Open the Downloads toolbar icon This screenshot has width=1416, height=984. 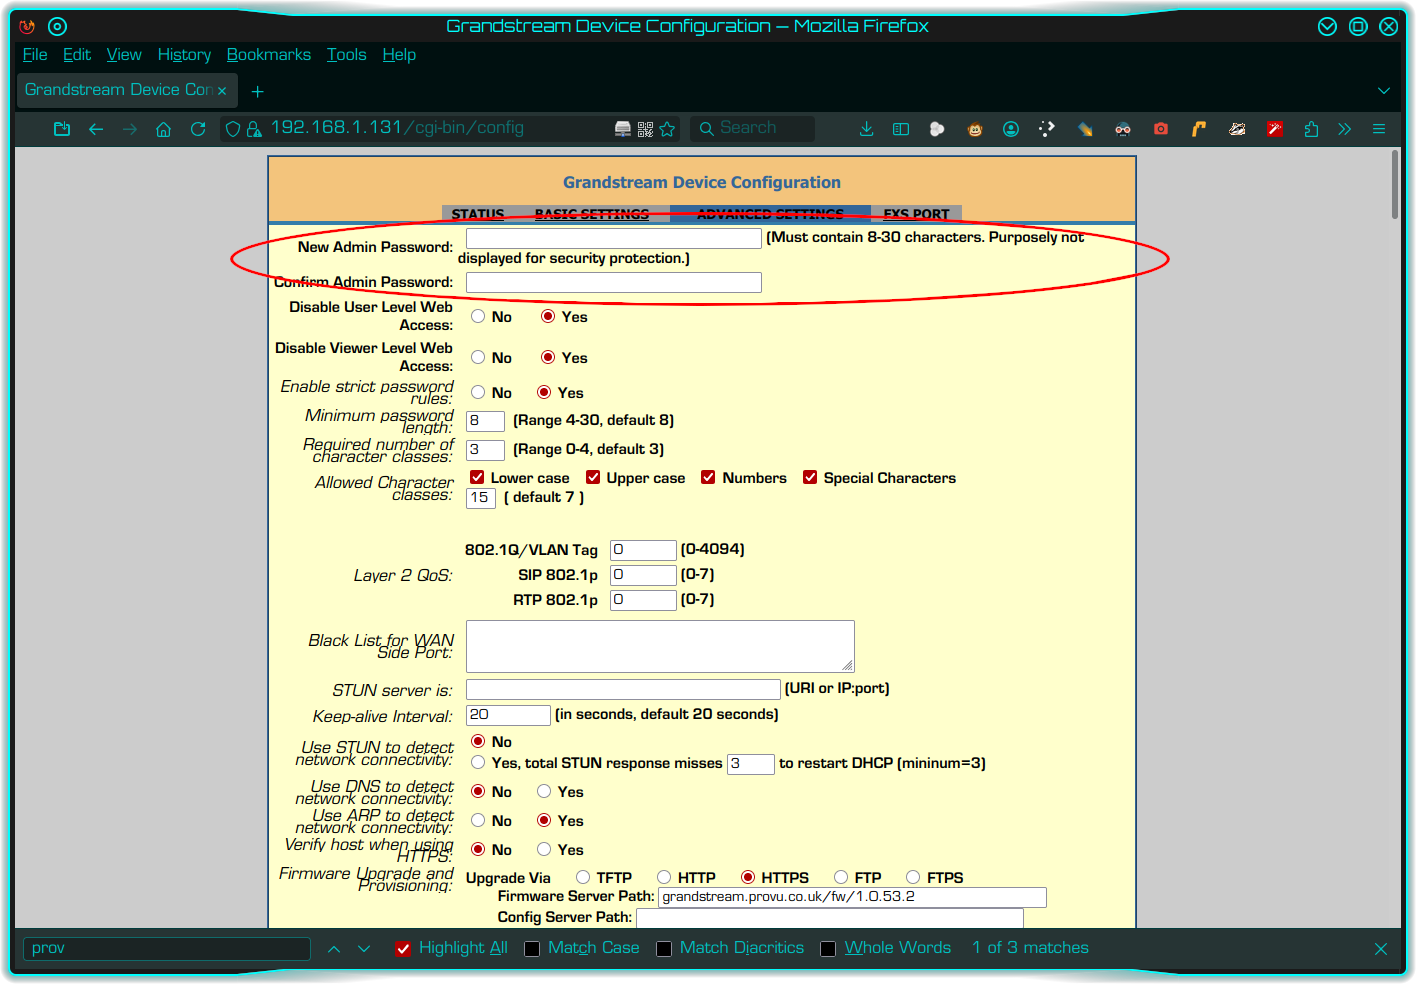point(867,129)
